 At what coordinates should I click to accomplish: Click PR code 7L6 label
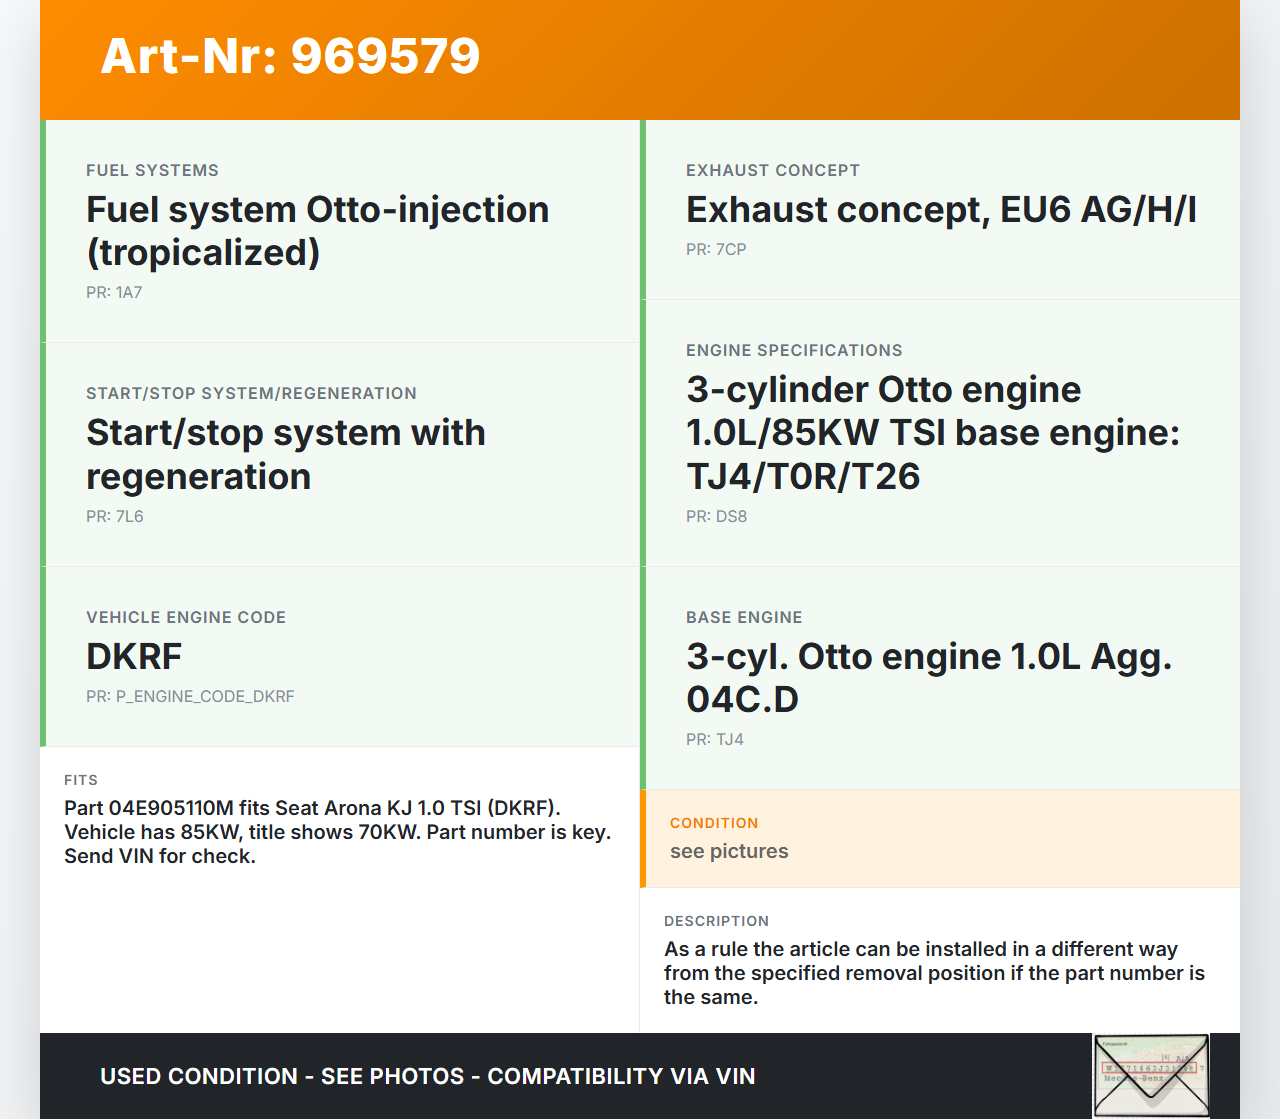pos(115,516)
